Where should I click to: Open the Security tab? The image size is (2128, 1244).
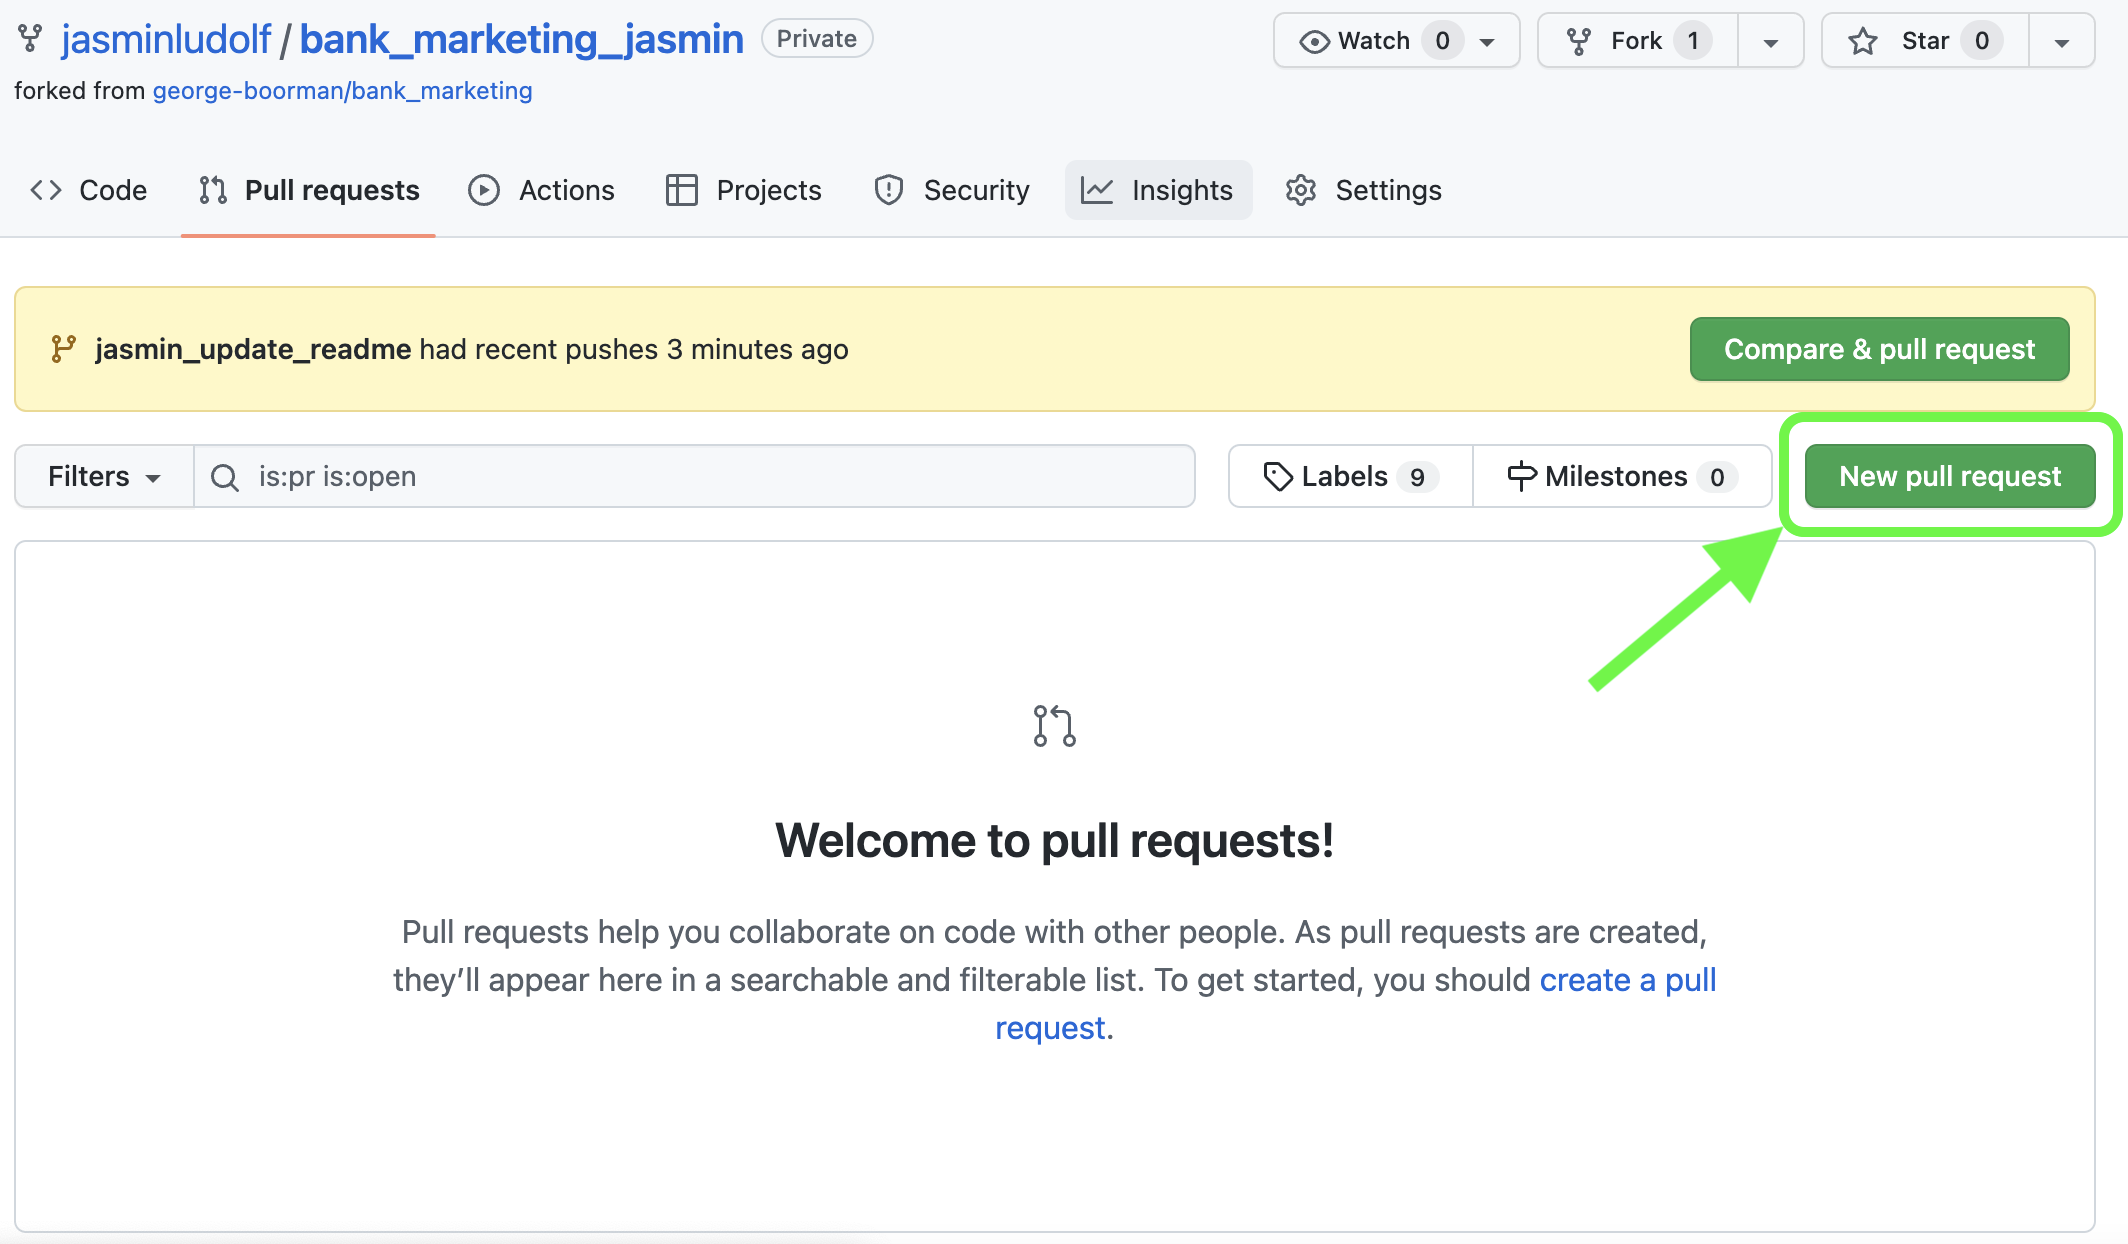pyautogui.click(x=951, y=190)
